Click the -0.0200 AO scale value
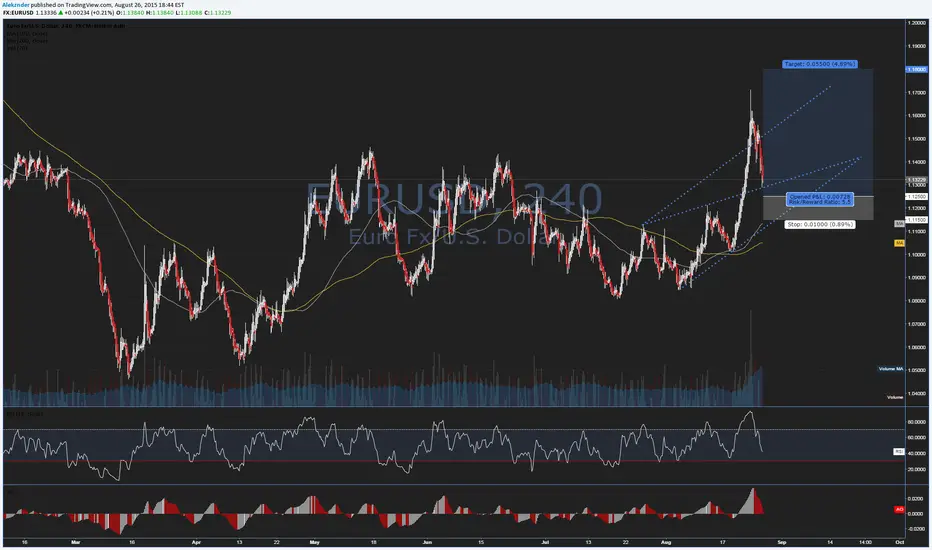This screenshot has height=550, width=932. click(x=917, y=529)
